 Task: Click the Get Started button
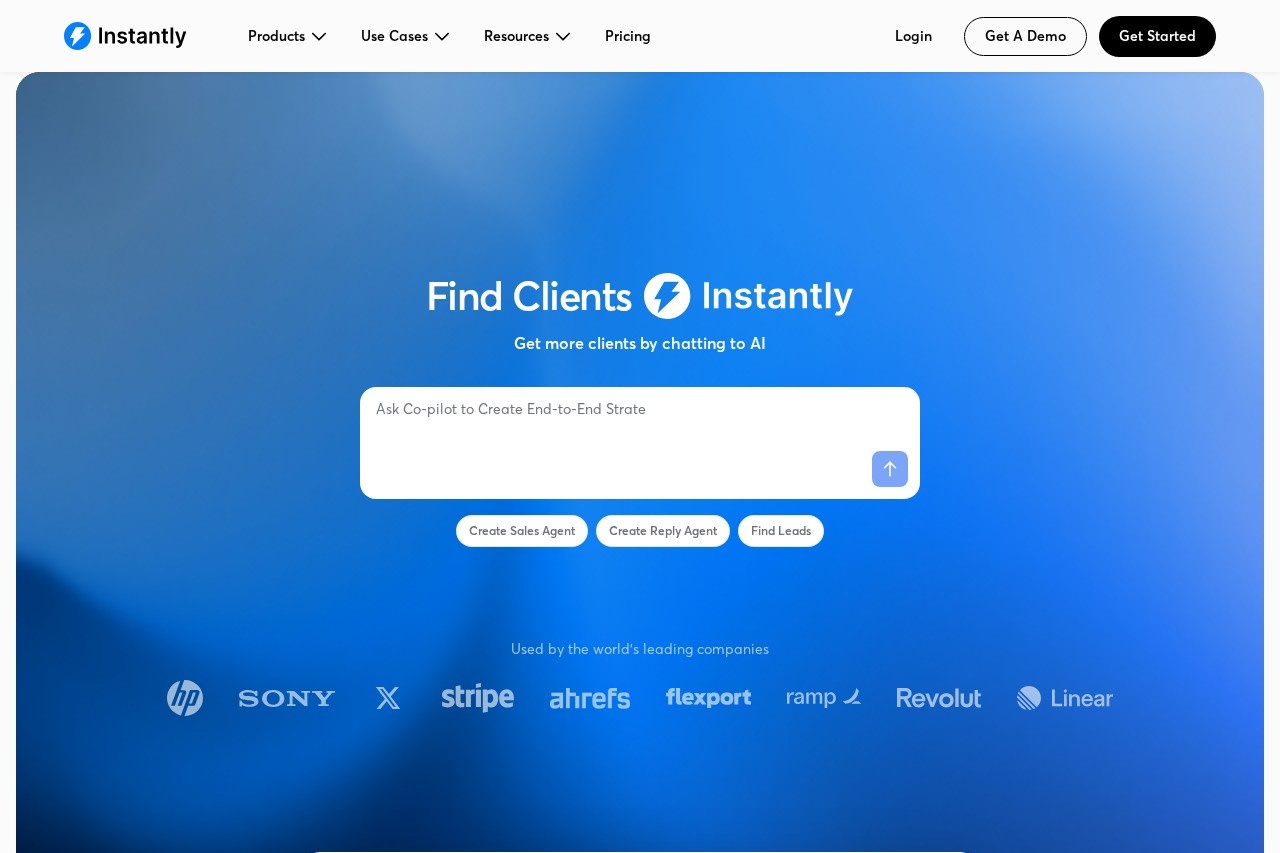[1157, 36]
